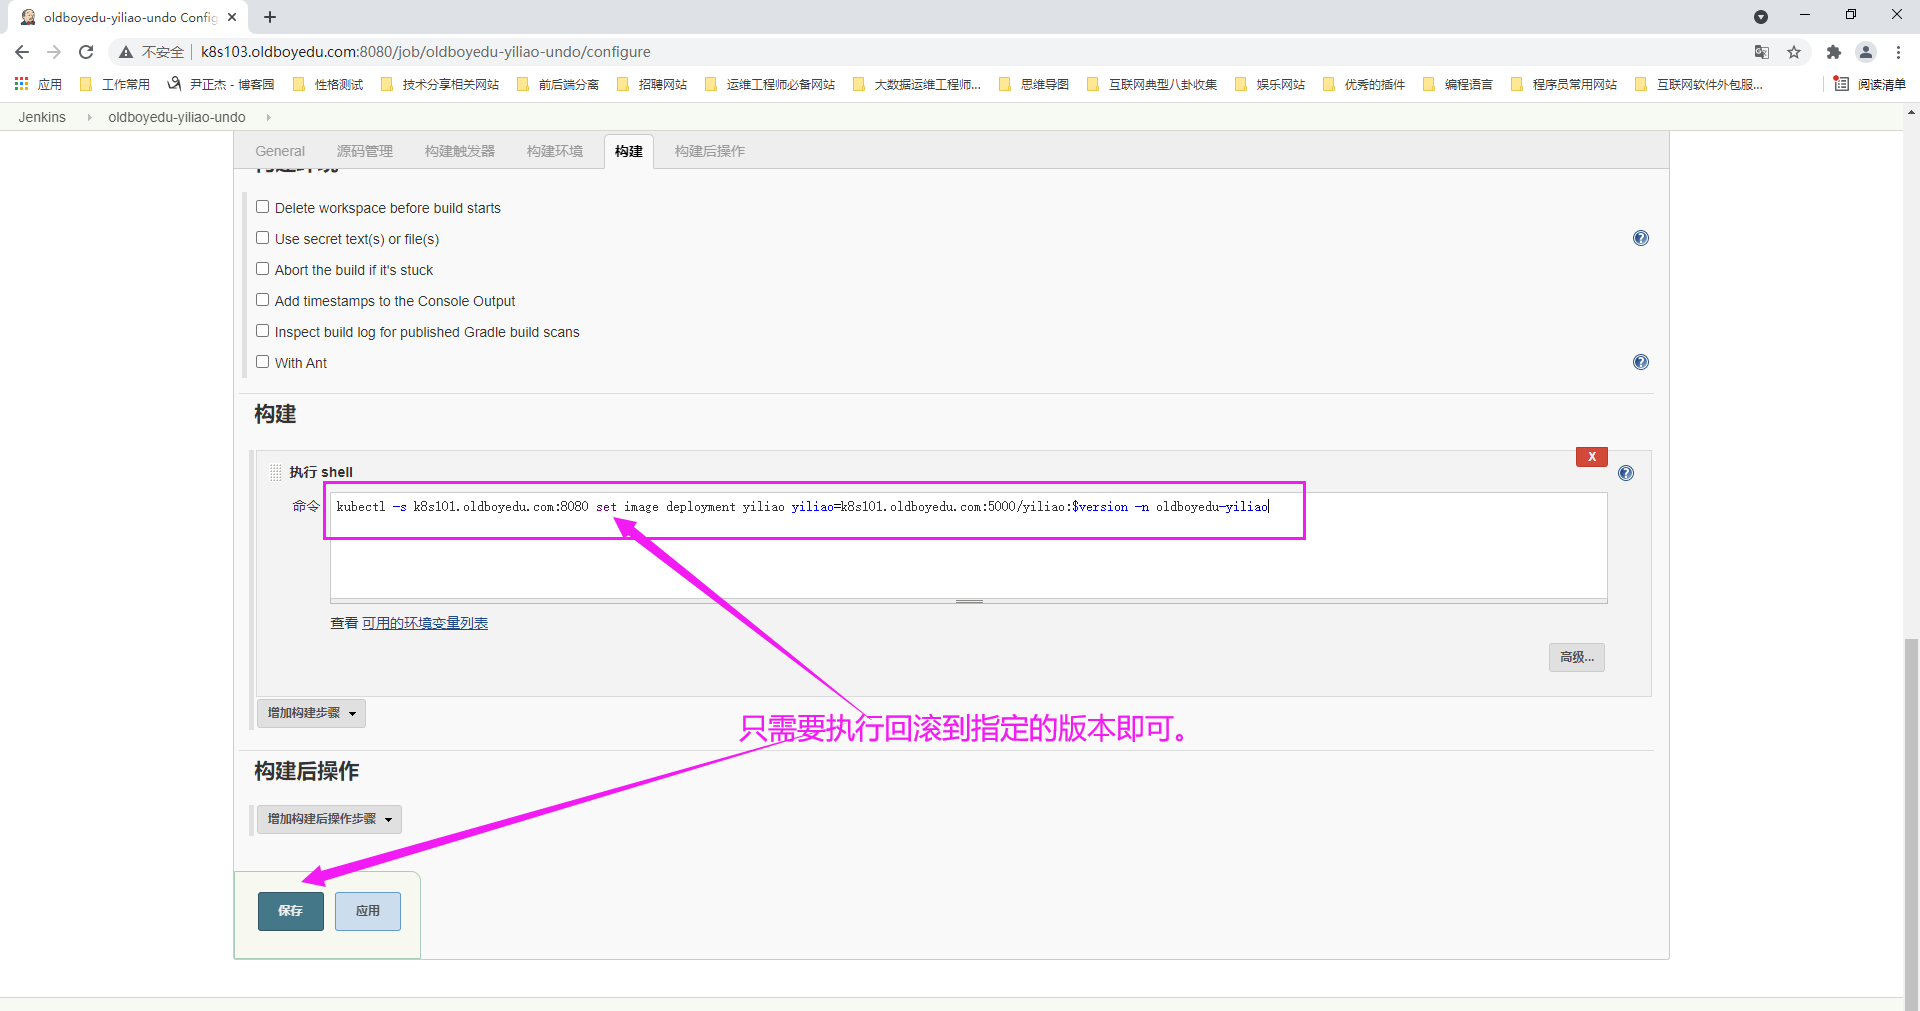This screenshot has width=1920, height=1011.
Task: Enable Delete workspace before build starts
Action: tap(262, 207)
